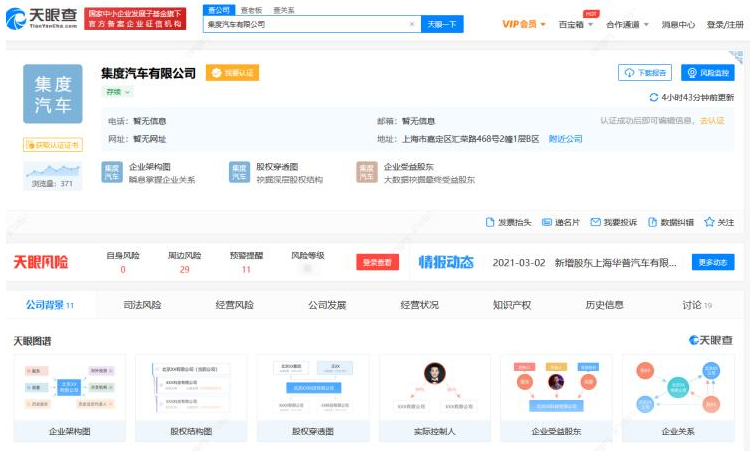Click the 情报动态 heading
This screenshot has width=751, height=451.
coord(446,262)
